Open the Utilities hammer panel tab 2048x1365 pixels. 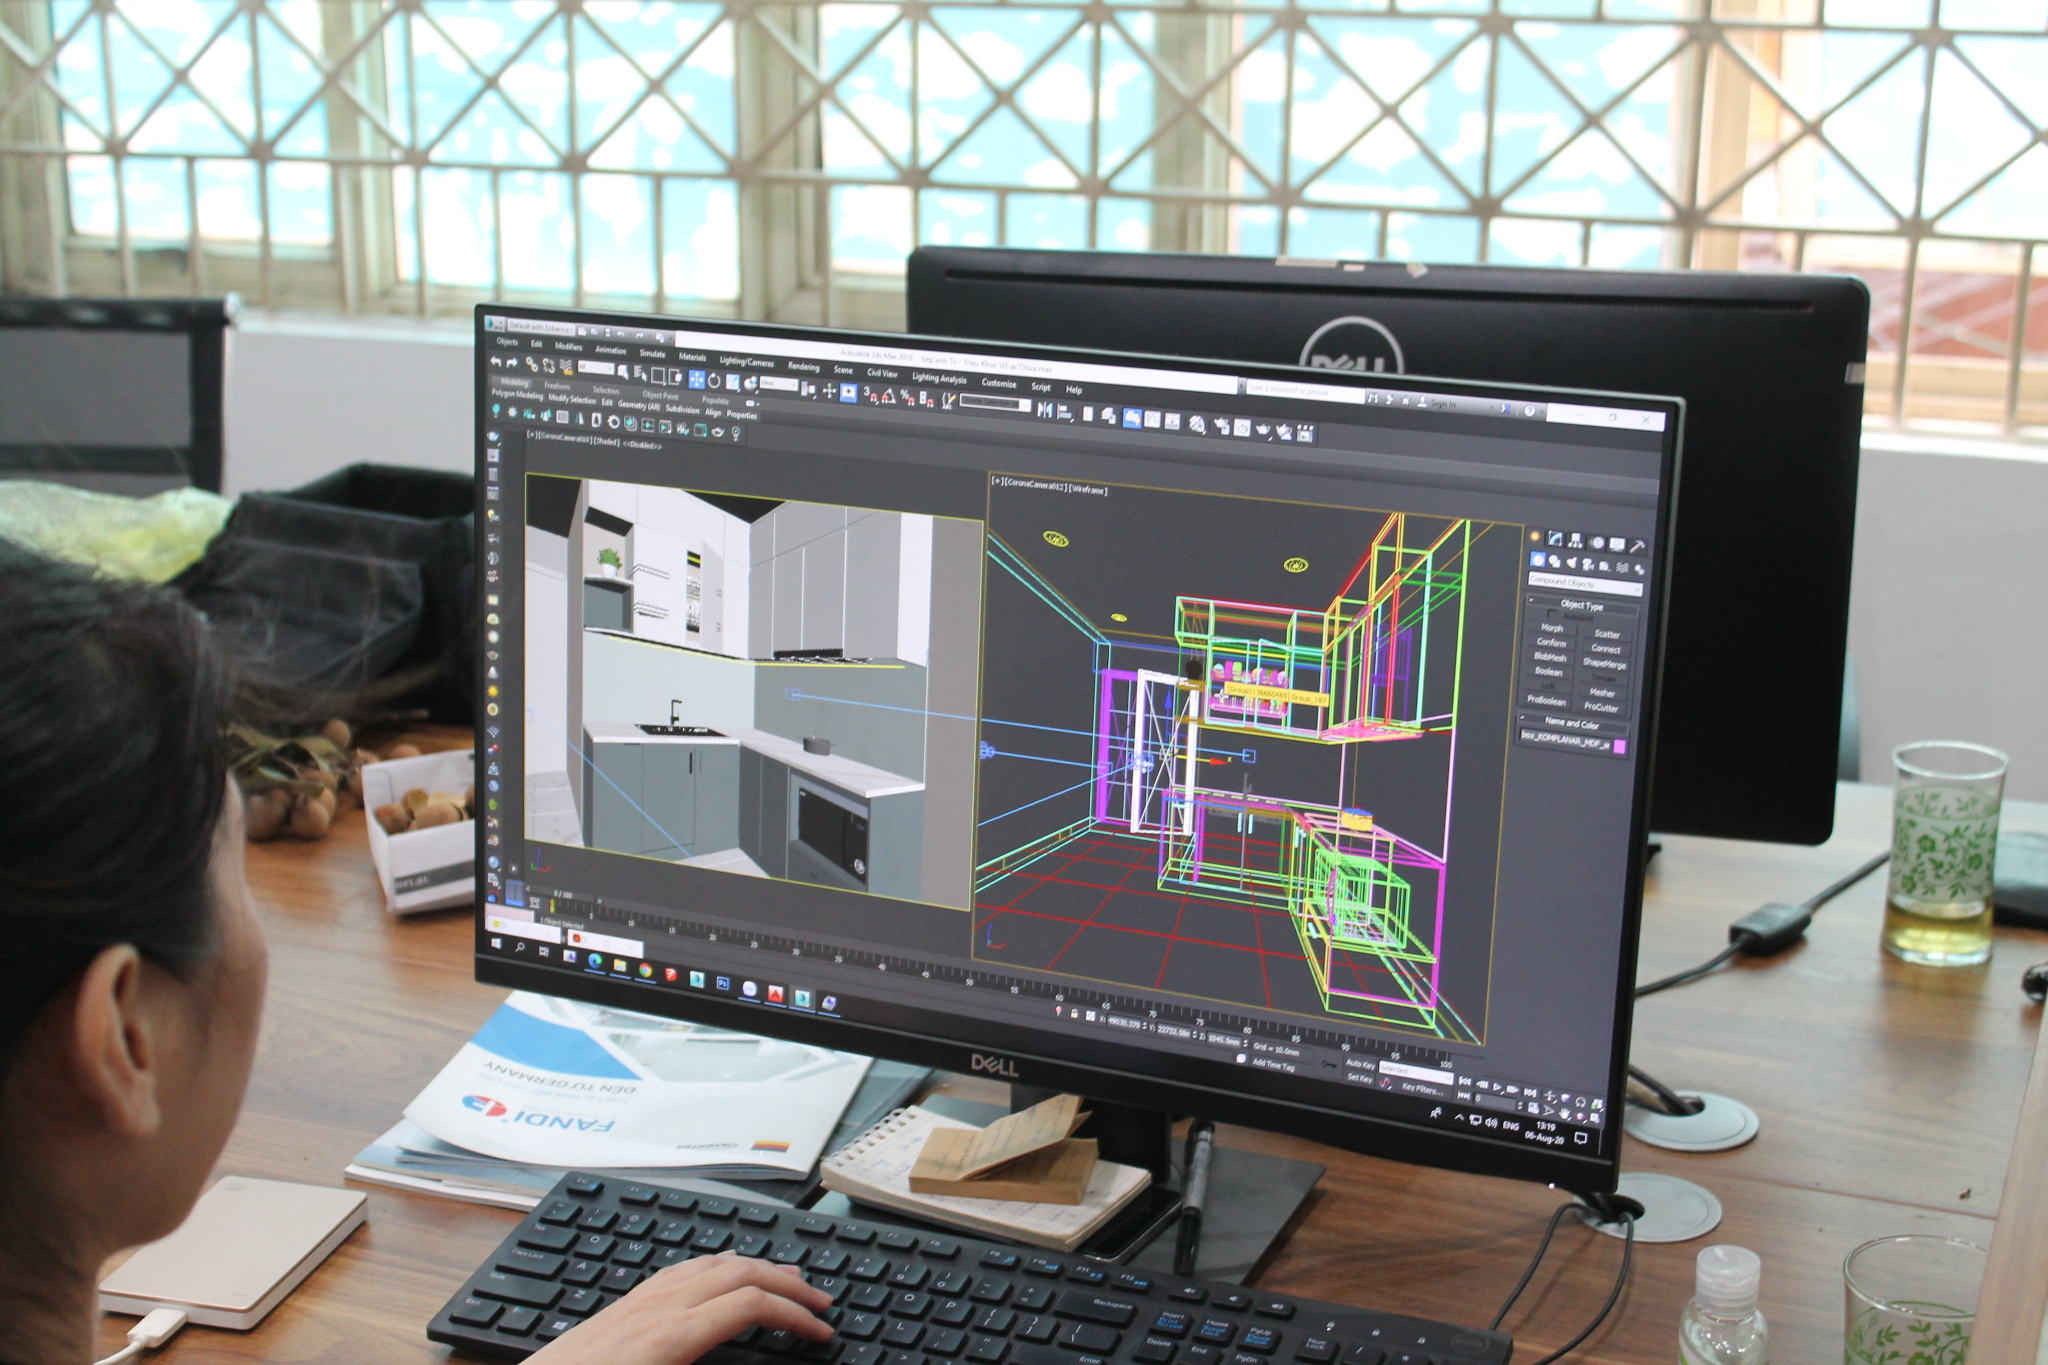(x=1637, y=546)
